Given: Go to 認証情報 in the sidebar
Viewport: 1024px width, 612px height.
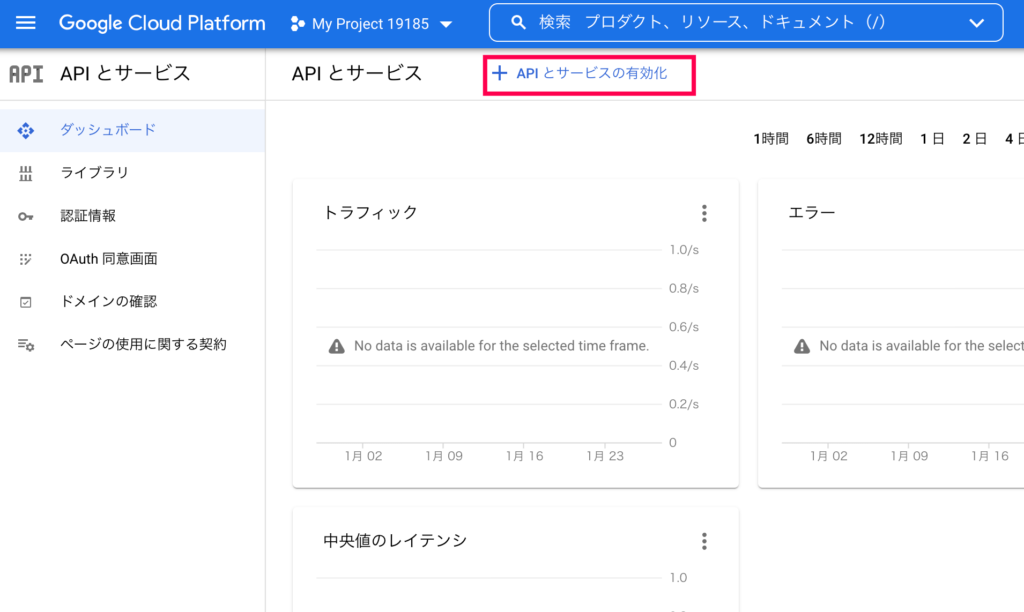Looking at the screenshot, I should click(x=133, y=216).
